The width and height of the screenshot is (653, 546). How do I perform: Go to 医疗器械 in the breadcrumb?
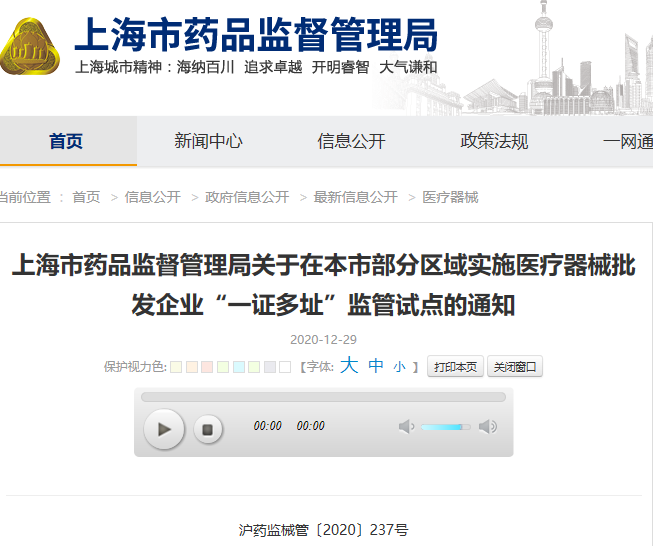pos(450,197)
